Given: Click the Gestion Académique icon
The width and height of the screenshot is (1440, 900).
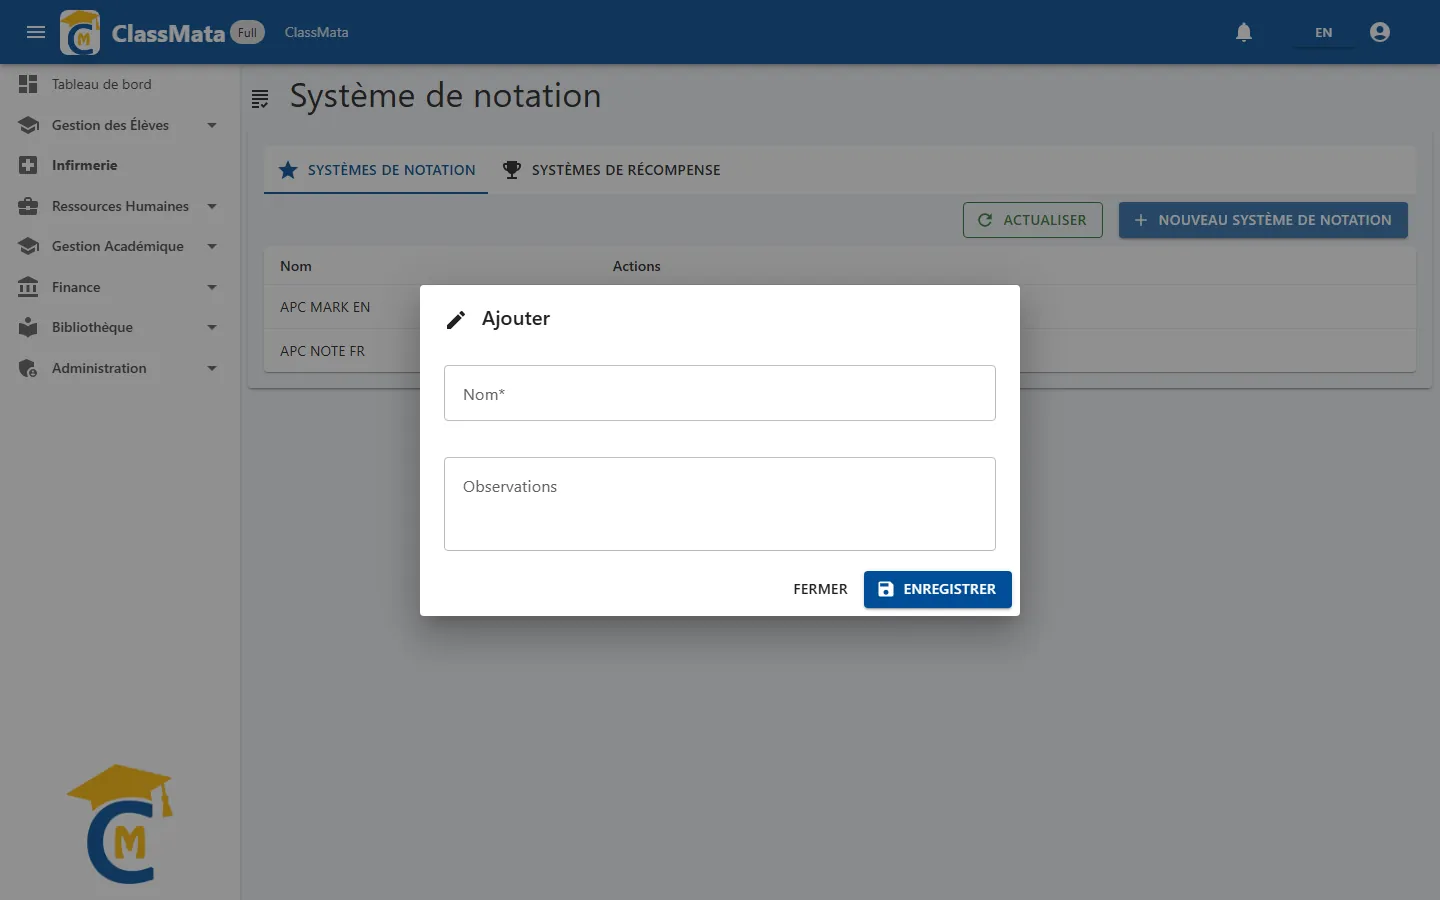Looking at the screenshot, I should click(28, 246).
